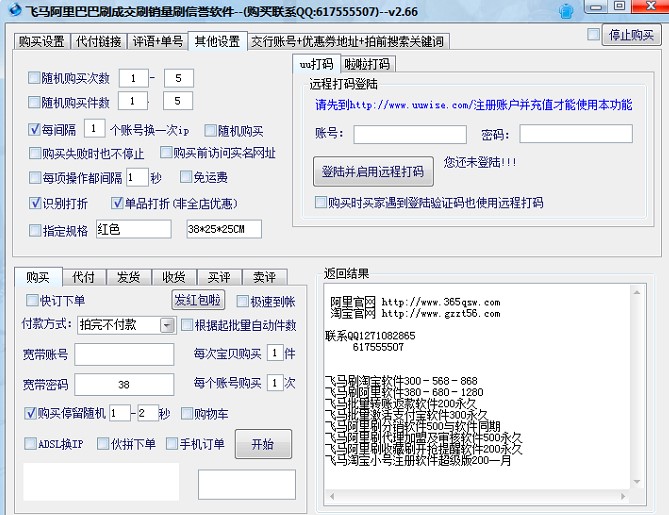Screen dimensions: 669x515
Task: Click the http://www.365qsw.com text line
Action: click(x=441, y=302)
